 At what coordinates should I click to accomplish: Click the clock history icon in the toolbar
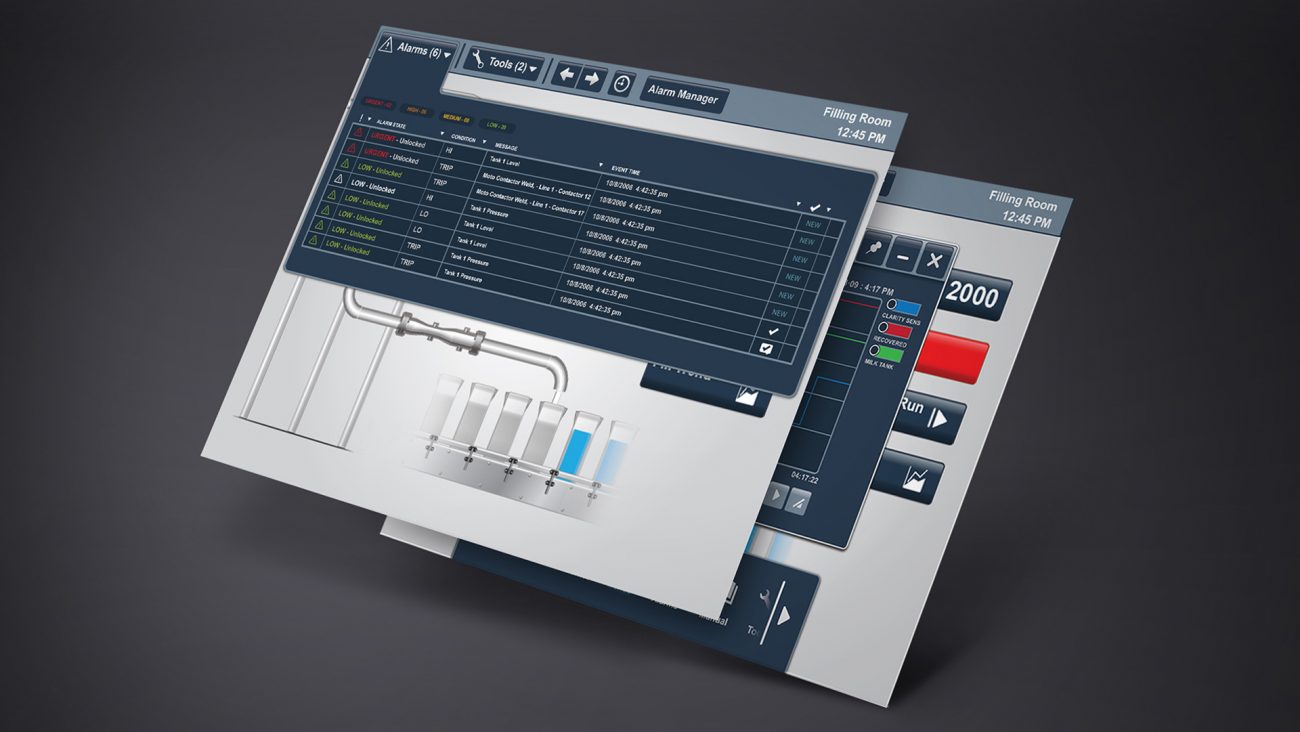click(x=621, y=83)
